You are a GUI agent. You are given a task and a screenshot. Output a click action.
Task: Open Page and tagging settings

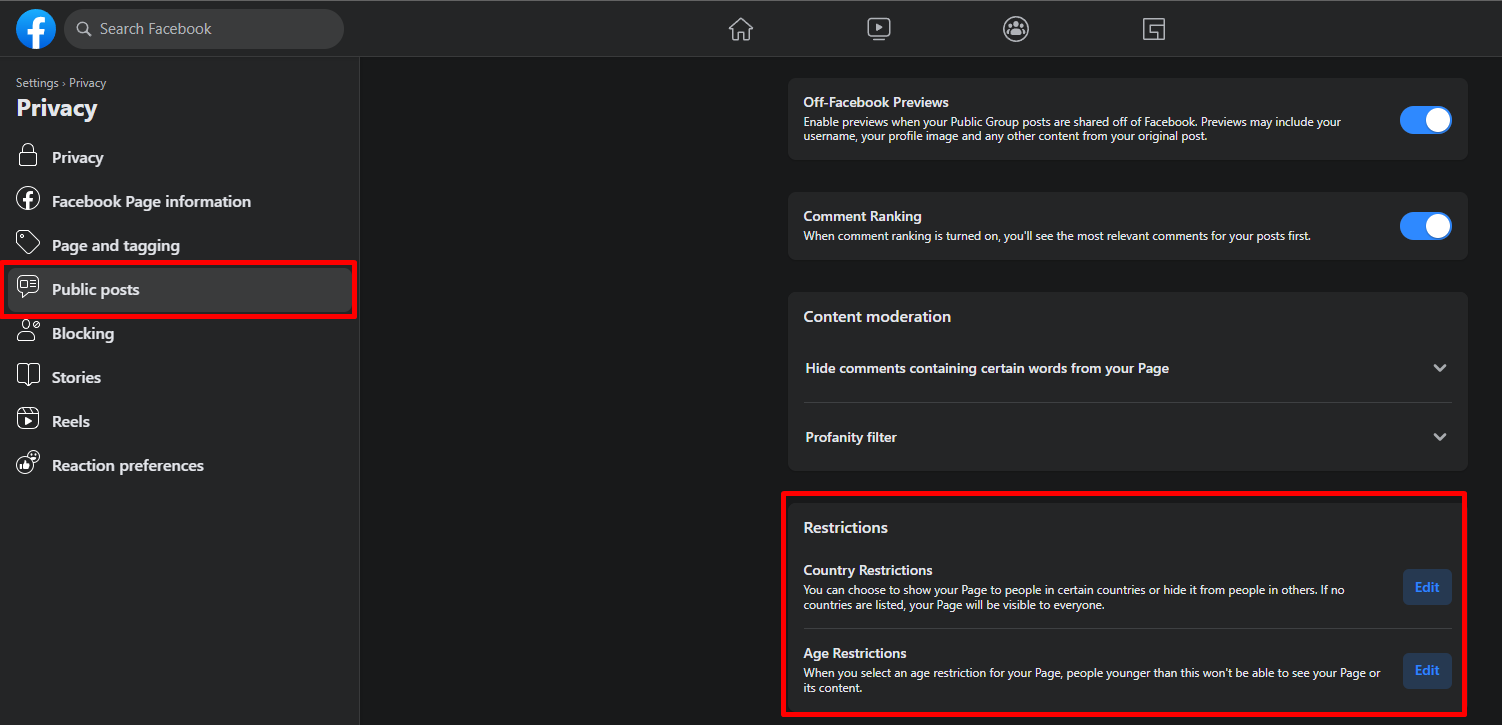(180, 245)
